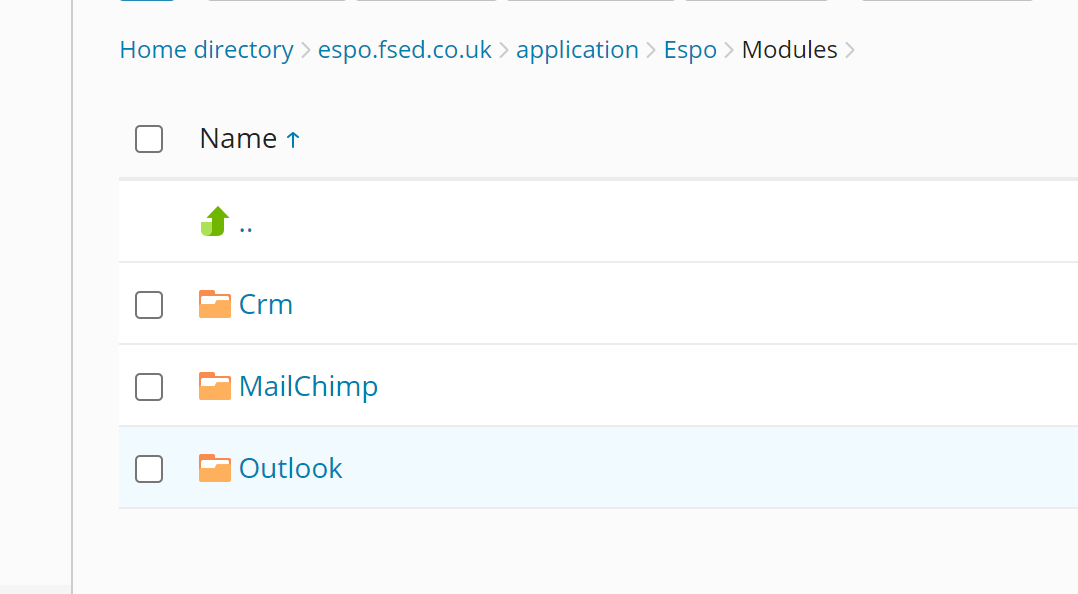Toggle the checkbox for the Outlook folder
This screenshot has height=594, width=1078.
tap(149, 468)
